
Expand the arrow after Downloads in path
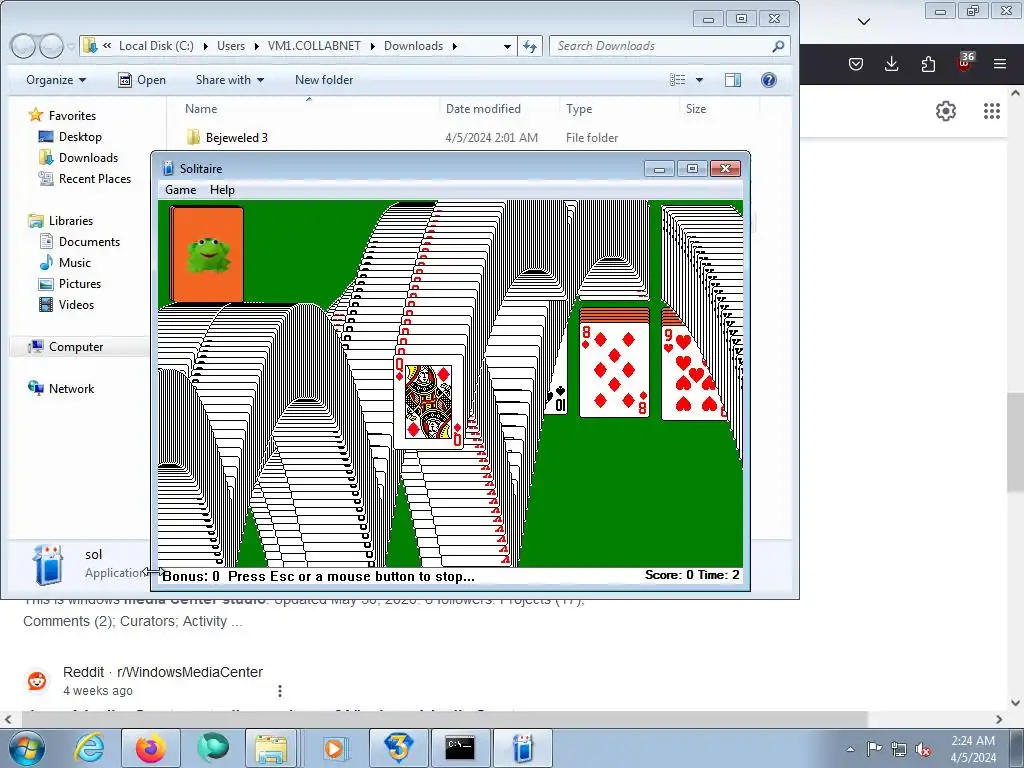coord(455,46)
